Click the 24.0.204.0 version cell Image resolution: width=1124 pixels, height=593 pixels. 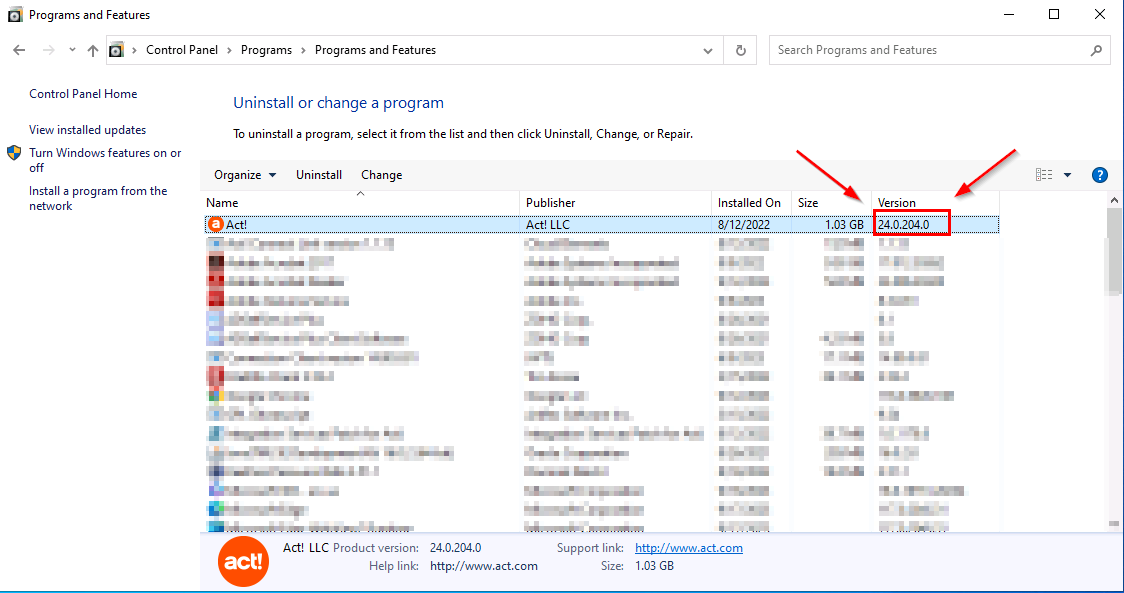pos(903,224)
